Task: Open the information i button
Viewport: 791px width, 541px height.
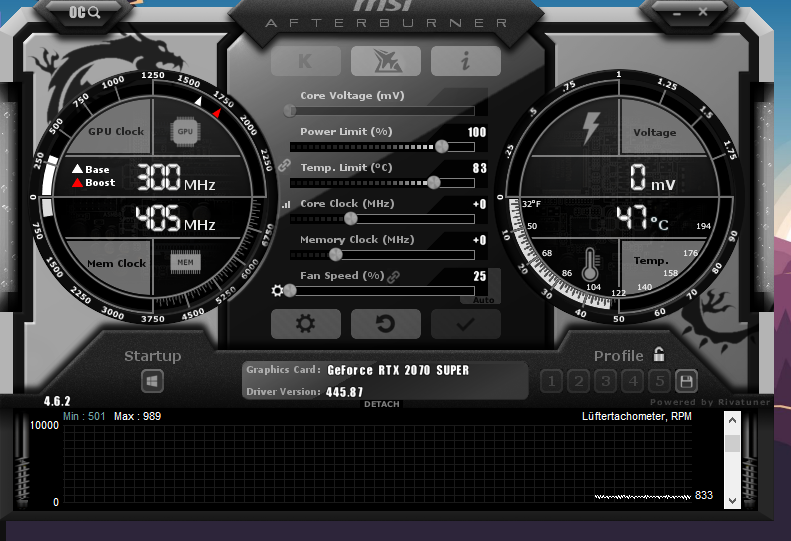Action: tap(466, 61)
